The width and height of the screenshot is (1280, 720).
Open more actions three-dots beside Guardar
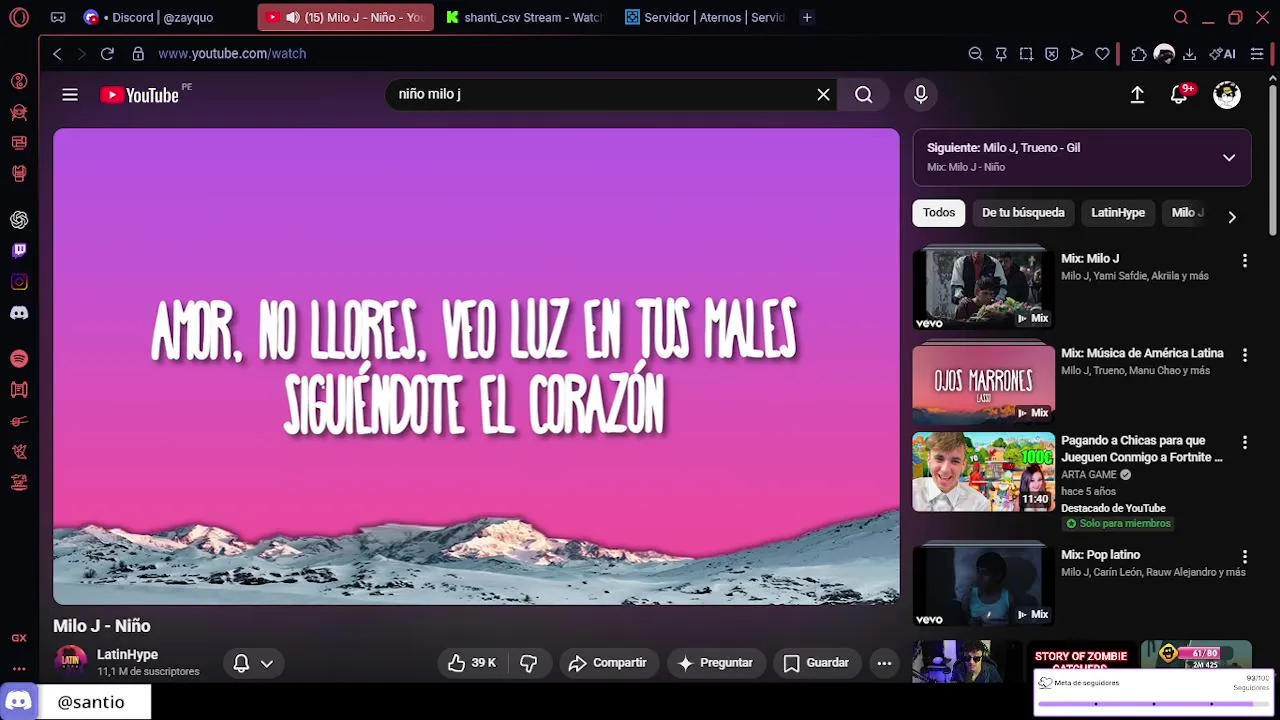pos(884,663)
